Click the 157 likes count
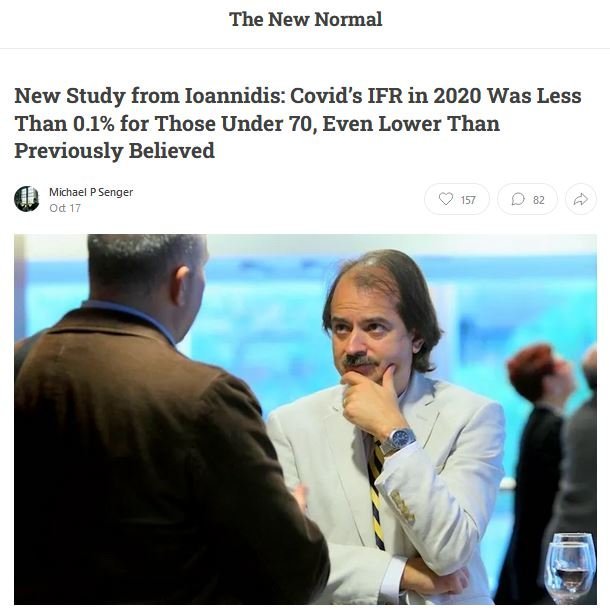The width and height of the screenshot is (610, 611). (468, 200)
